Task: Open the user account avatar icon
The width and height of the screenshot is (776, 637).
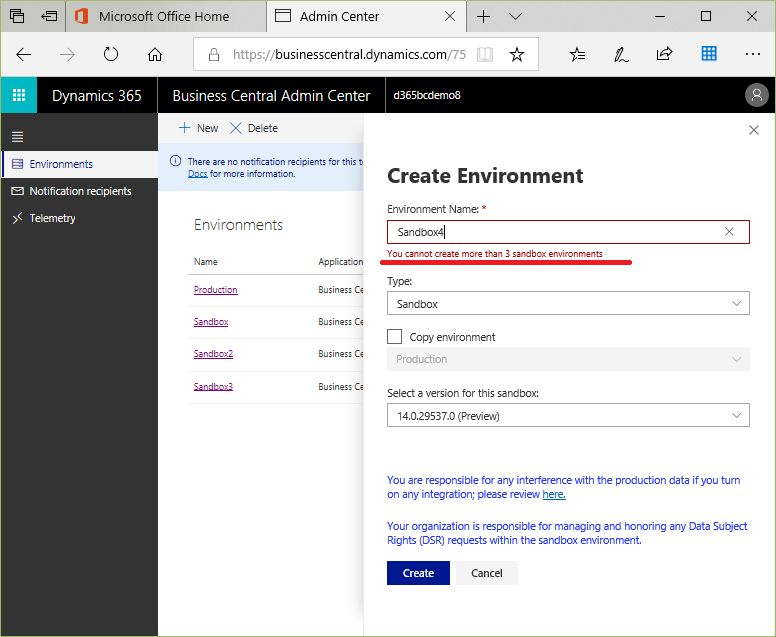Action: (756, 95)
